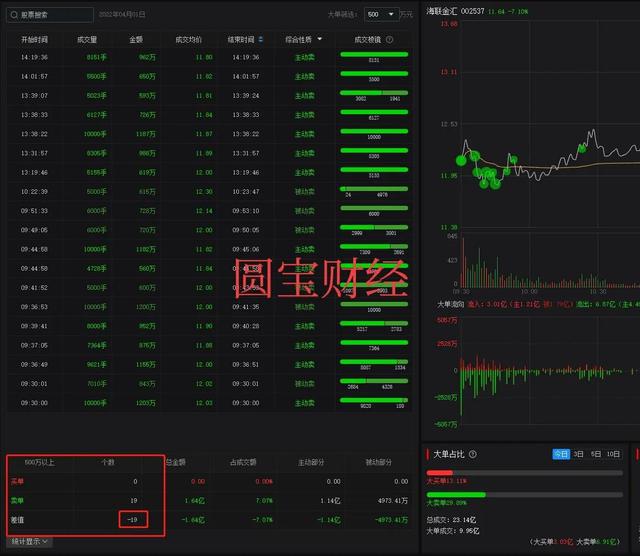Image resolution: width=640 pixels, height=556 pixels.
Task: Click the 成交均价 column header
Action: tap(189, 40)
